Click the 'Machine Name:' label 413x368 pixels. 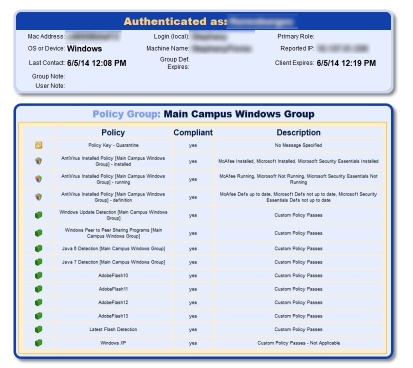pos(168,48)
